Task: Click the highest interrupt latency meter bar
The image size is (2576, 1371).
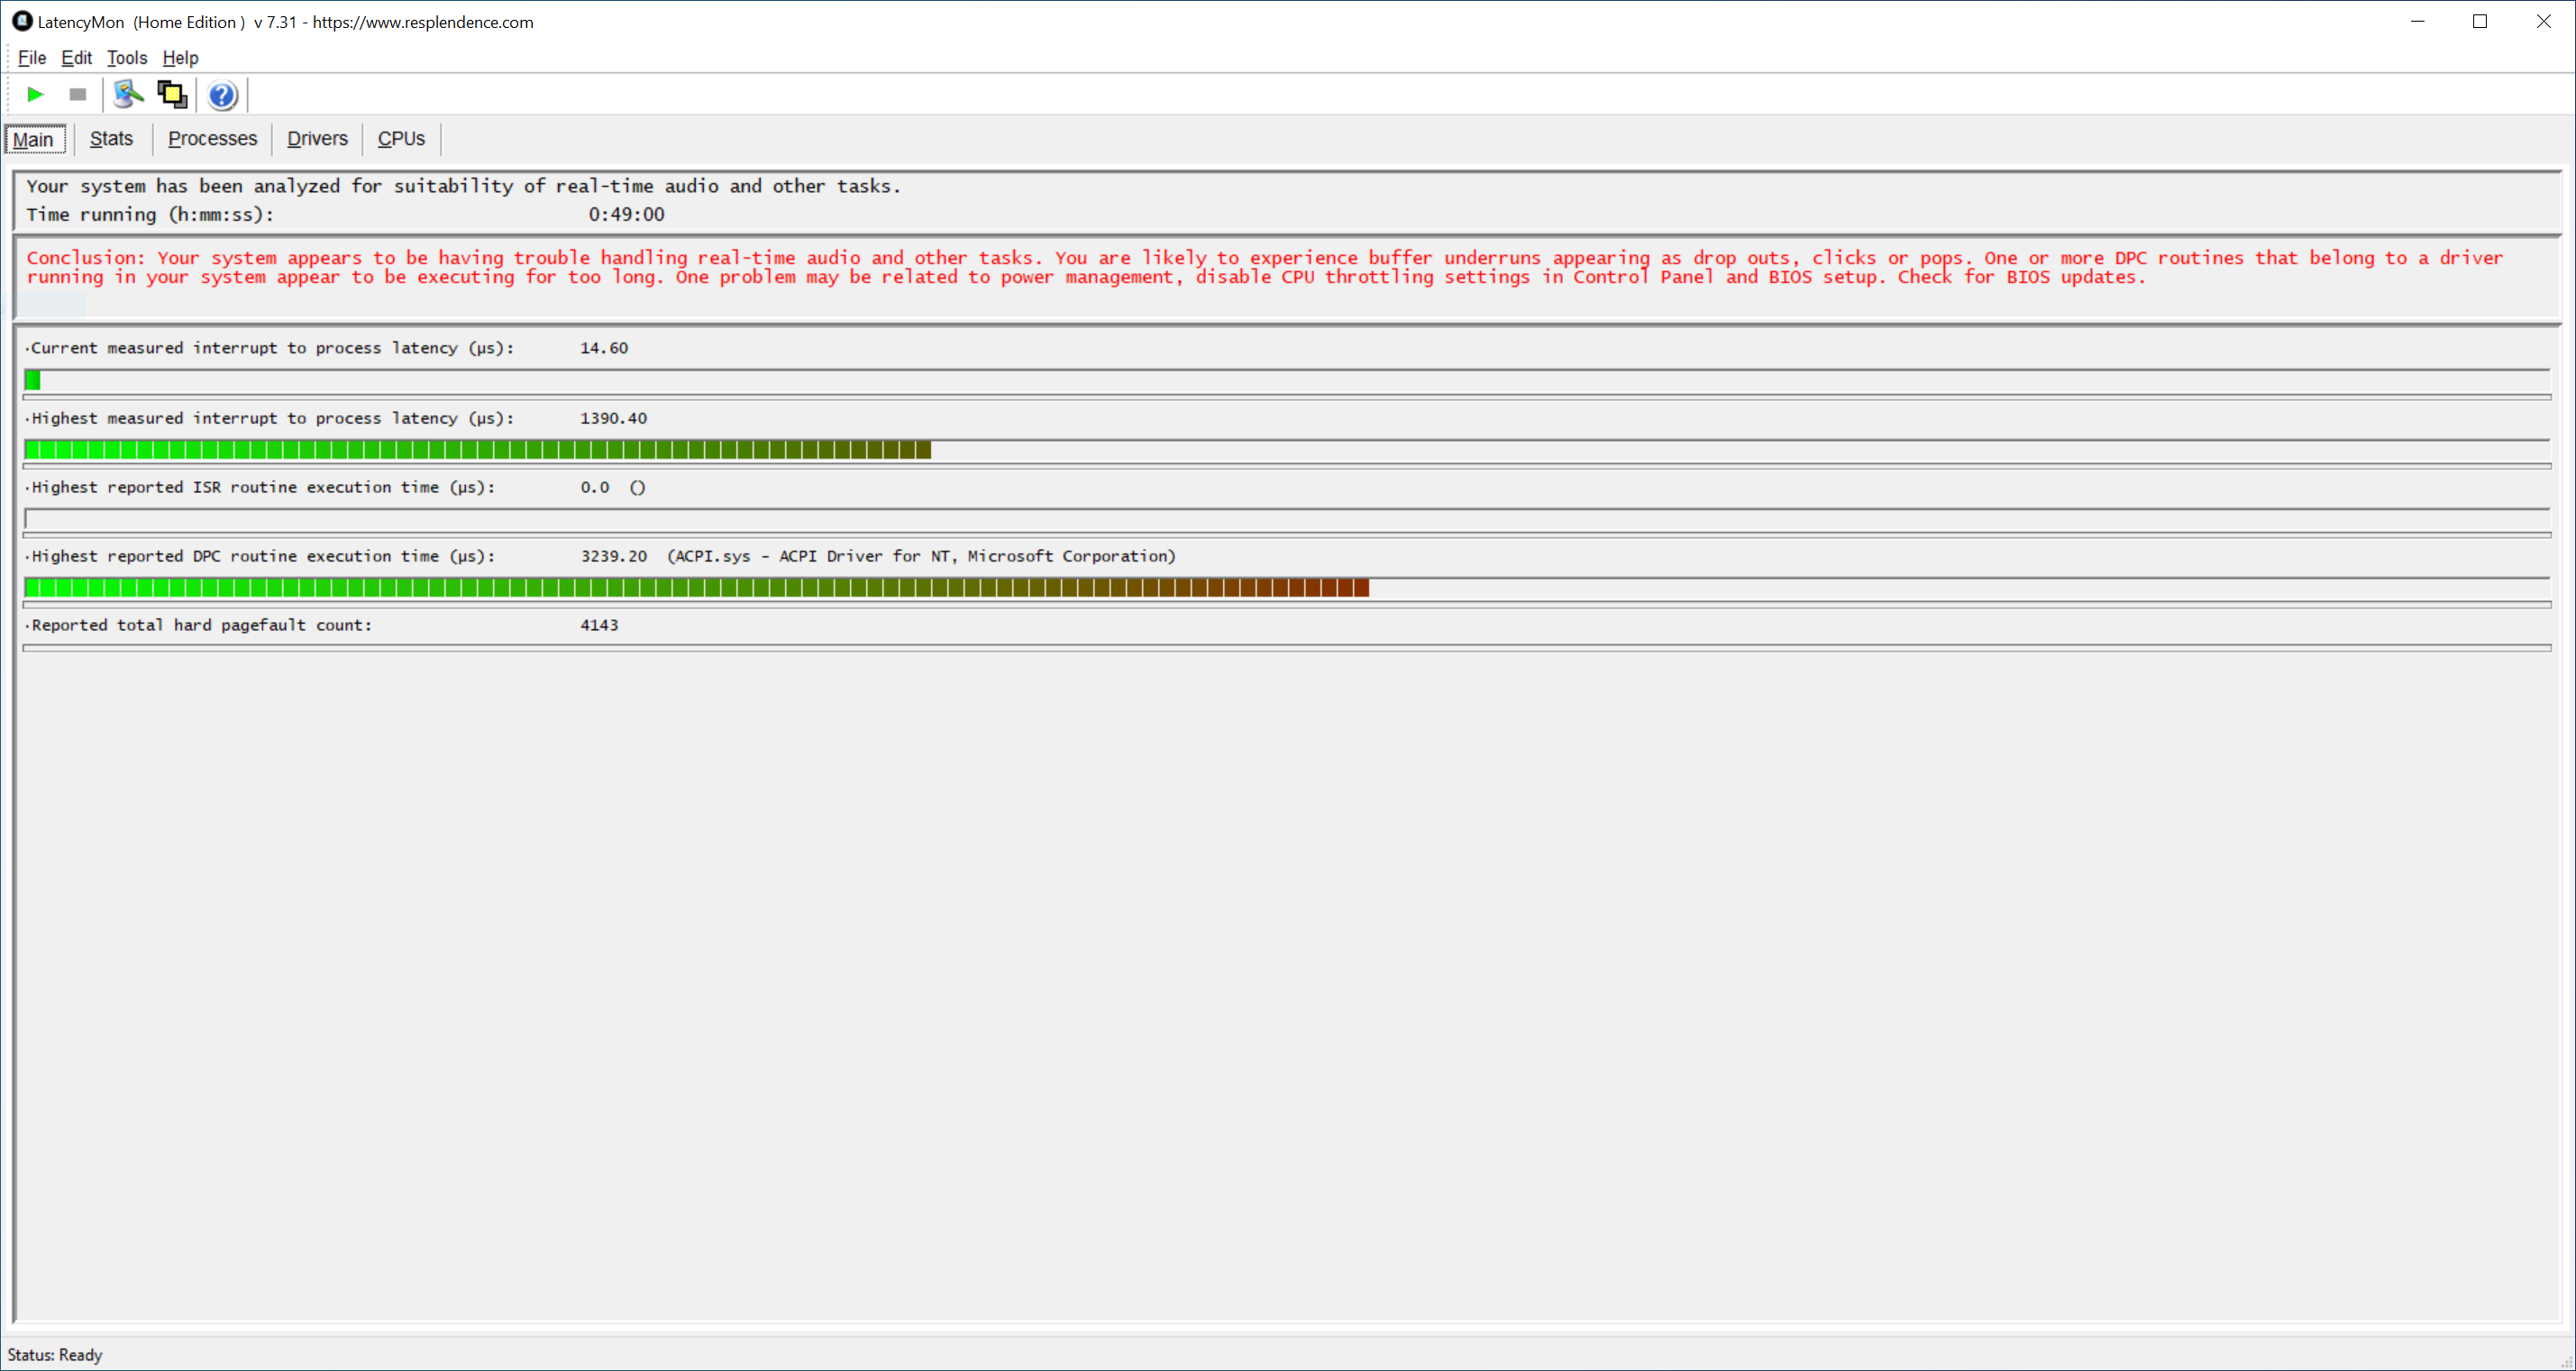Action: 1287,450
